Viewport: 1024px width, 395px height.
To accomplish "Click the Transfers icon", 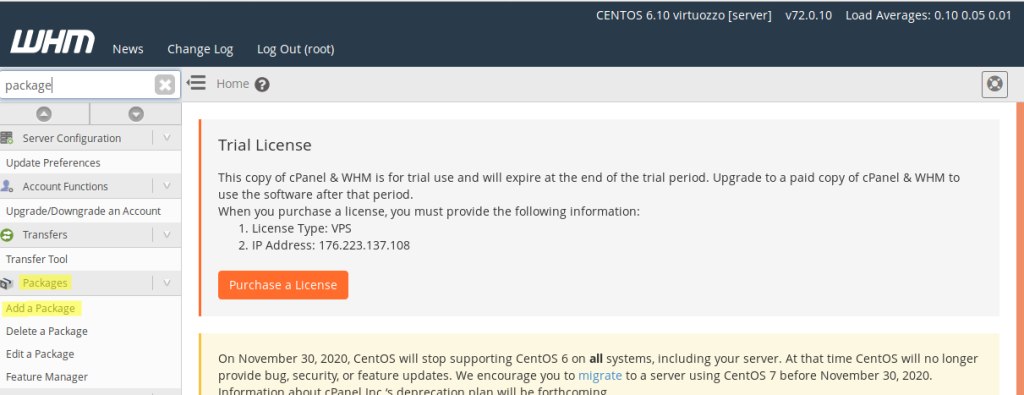I will coord(7,234).
